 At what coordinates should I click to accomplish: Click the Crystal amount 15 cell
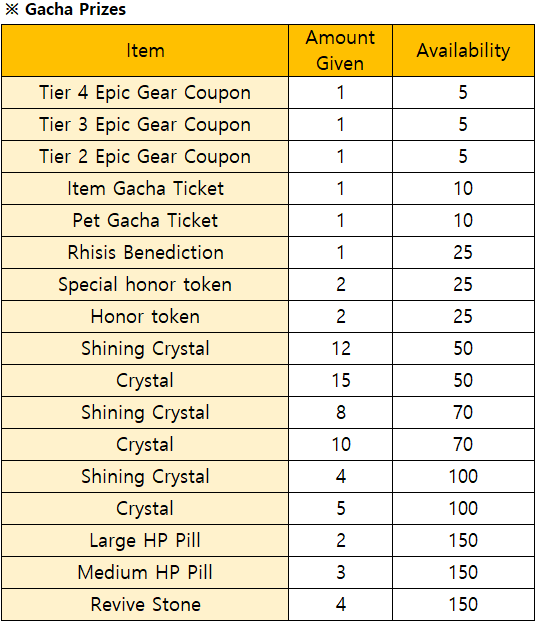340,381
